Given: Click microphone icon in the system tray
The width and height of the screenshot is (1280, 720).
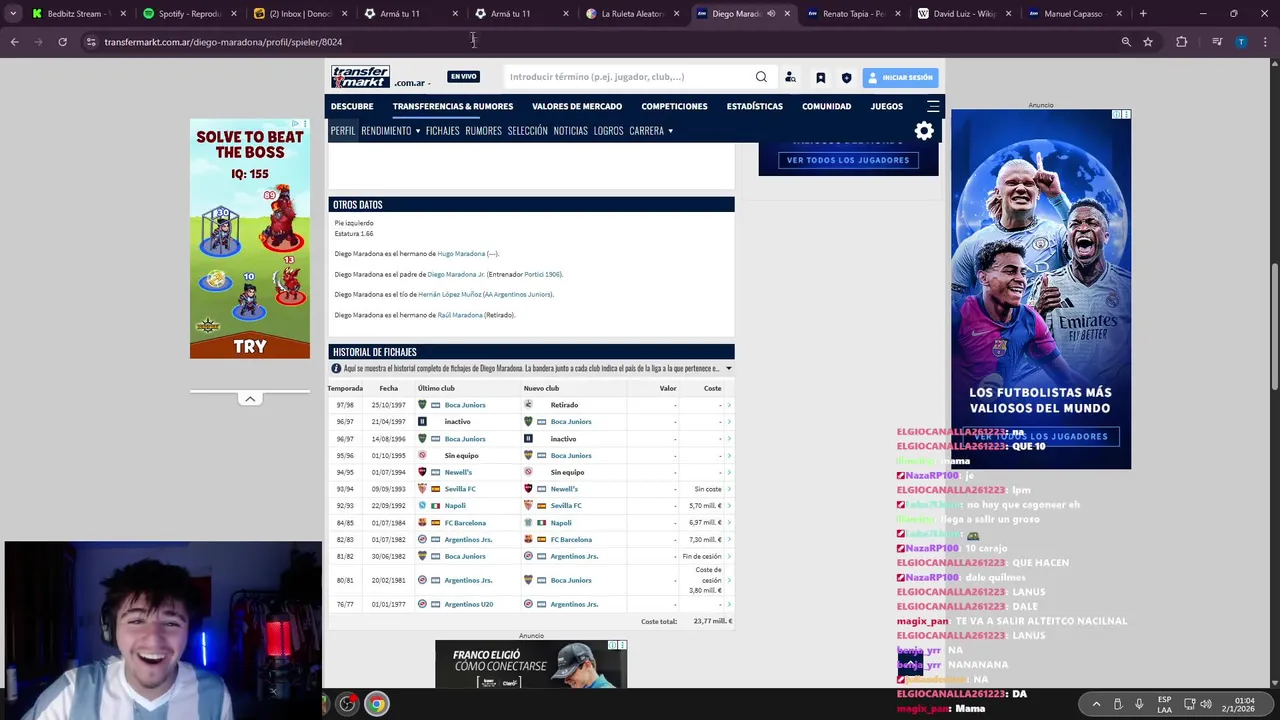Looking at the screenshot, I should (x=1139, y=704).
